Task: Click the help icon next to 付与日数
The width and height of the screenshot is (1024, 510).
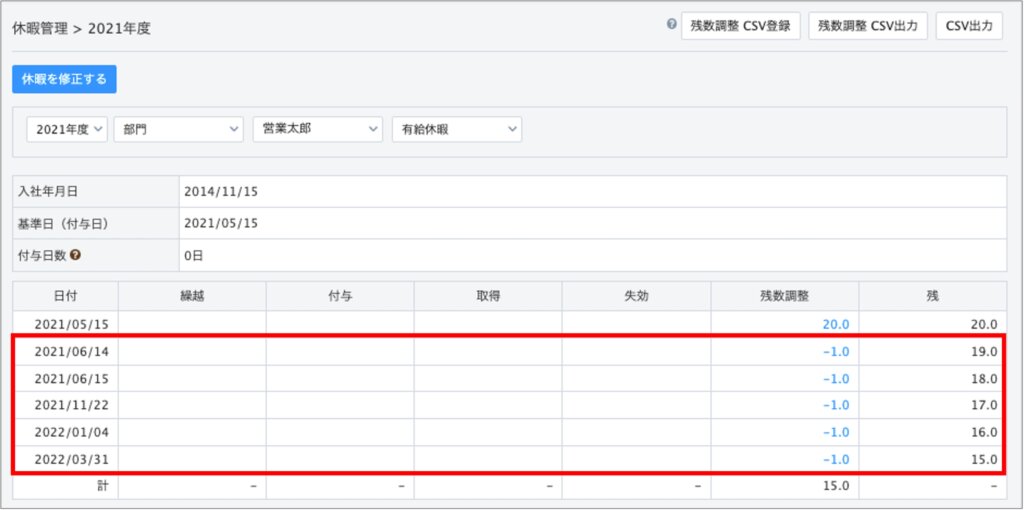Action: click(x=75, y=255)
